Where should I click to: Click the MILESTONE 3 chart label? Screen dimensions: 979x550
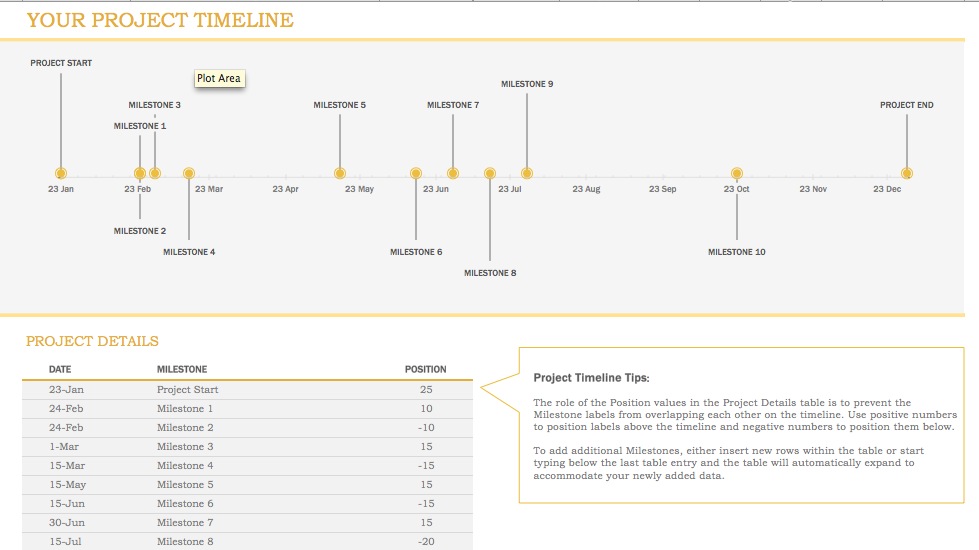(x=154, y=105)
